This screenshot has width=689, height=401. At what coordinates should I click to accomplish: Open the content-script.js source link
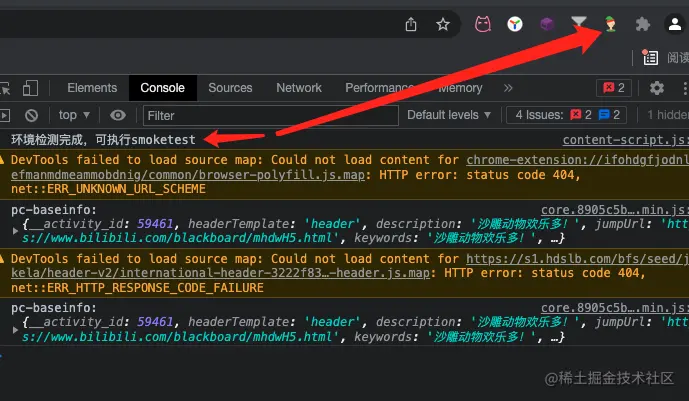click(625, 140)
